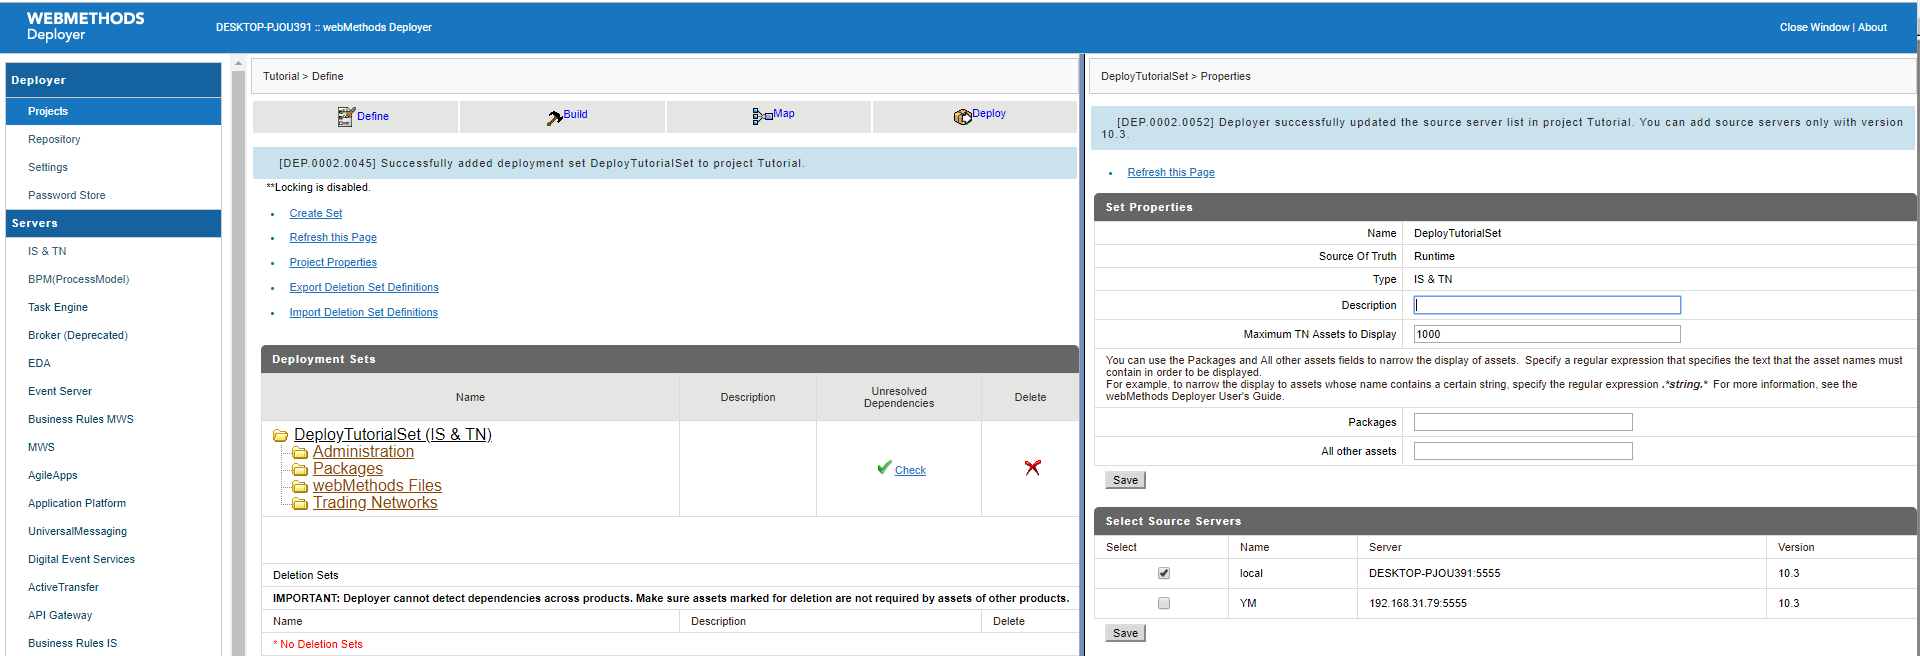Open UniversalMessaging servers page
Viewport: 1920px width, 656px height.
pos(77,531)
